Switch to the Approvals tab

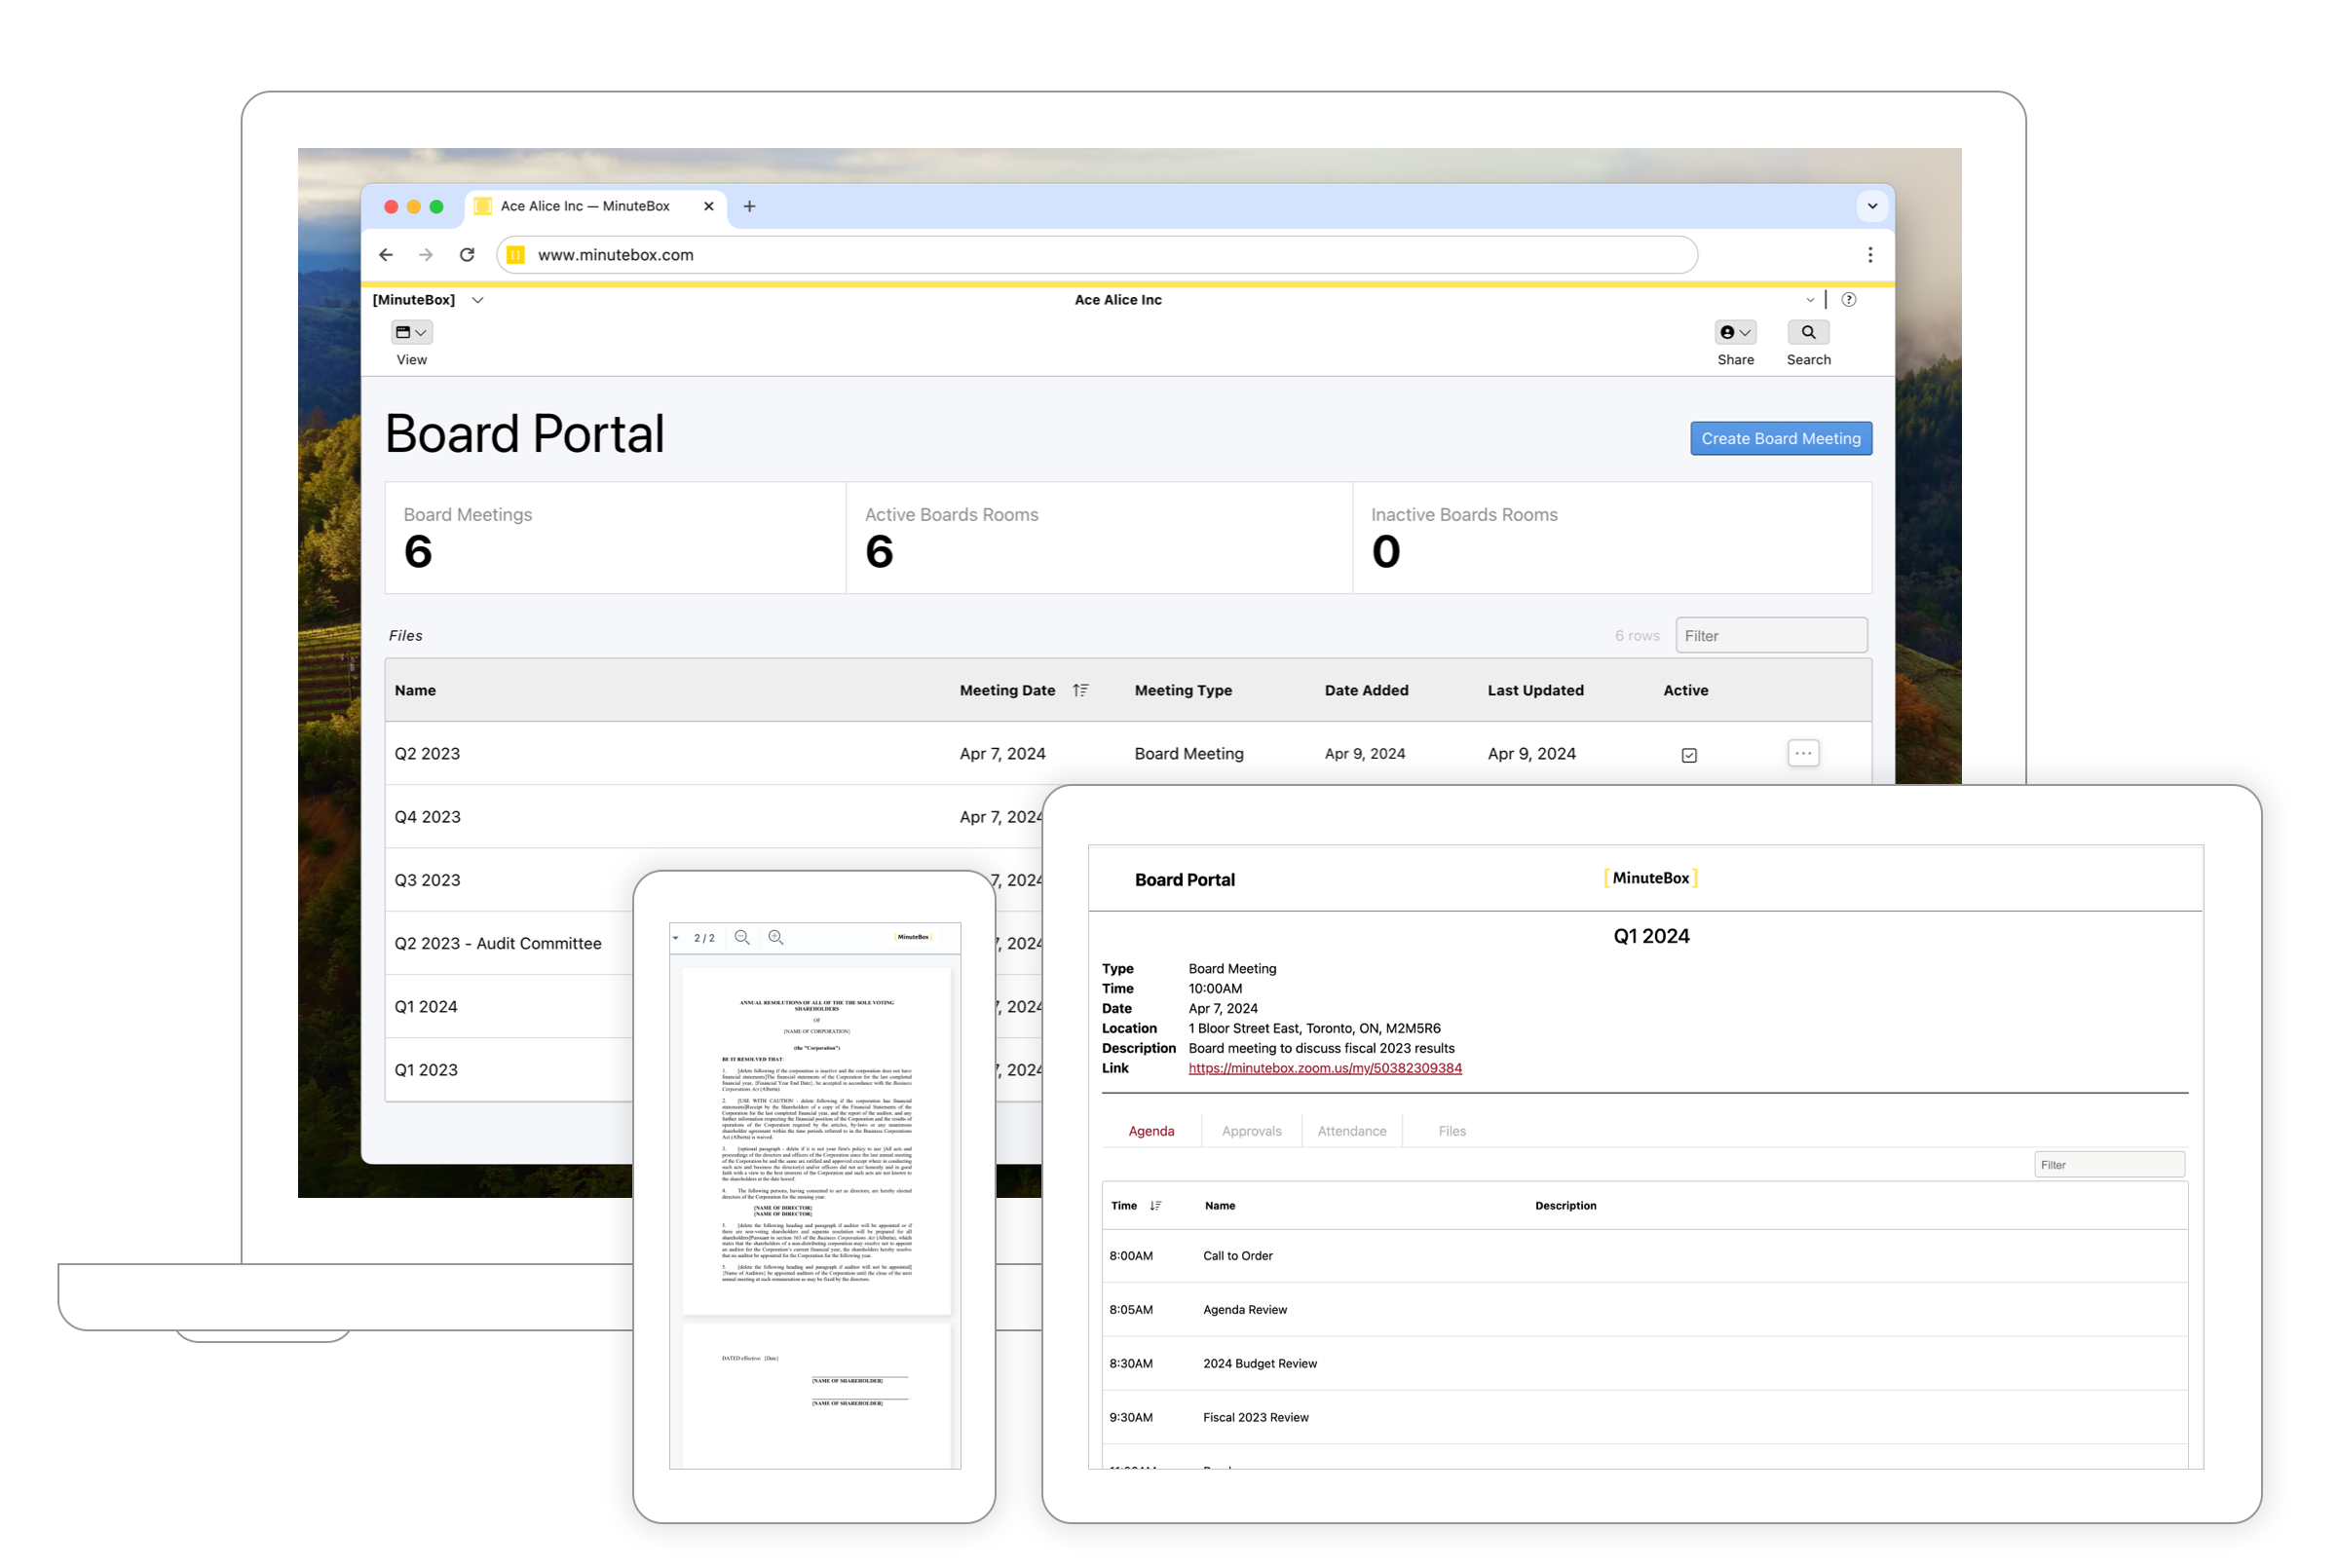click(1251, 1131)
